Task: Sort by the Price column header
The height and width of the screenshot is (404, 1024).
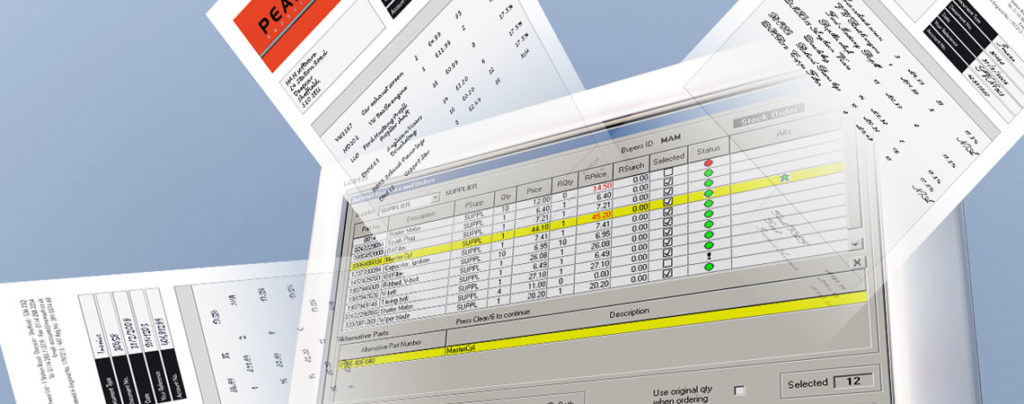Action: 534,190
